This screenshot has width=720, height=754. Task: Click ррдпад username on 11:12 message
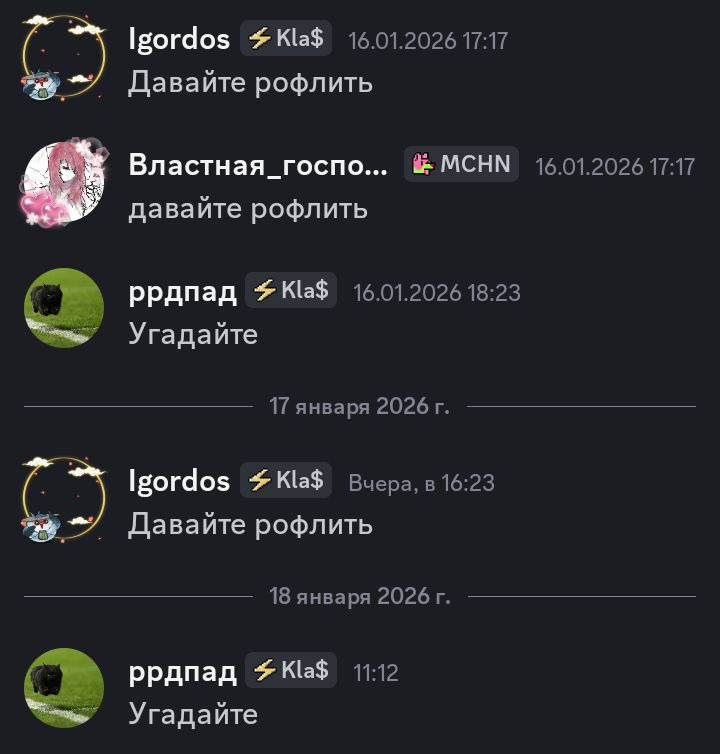183,672
